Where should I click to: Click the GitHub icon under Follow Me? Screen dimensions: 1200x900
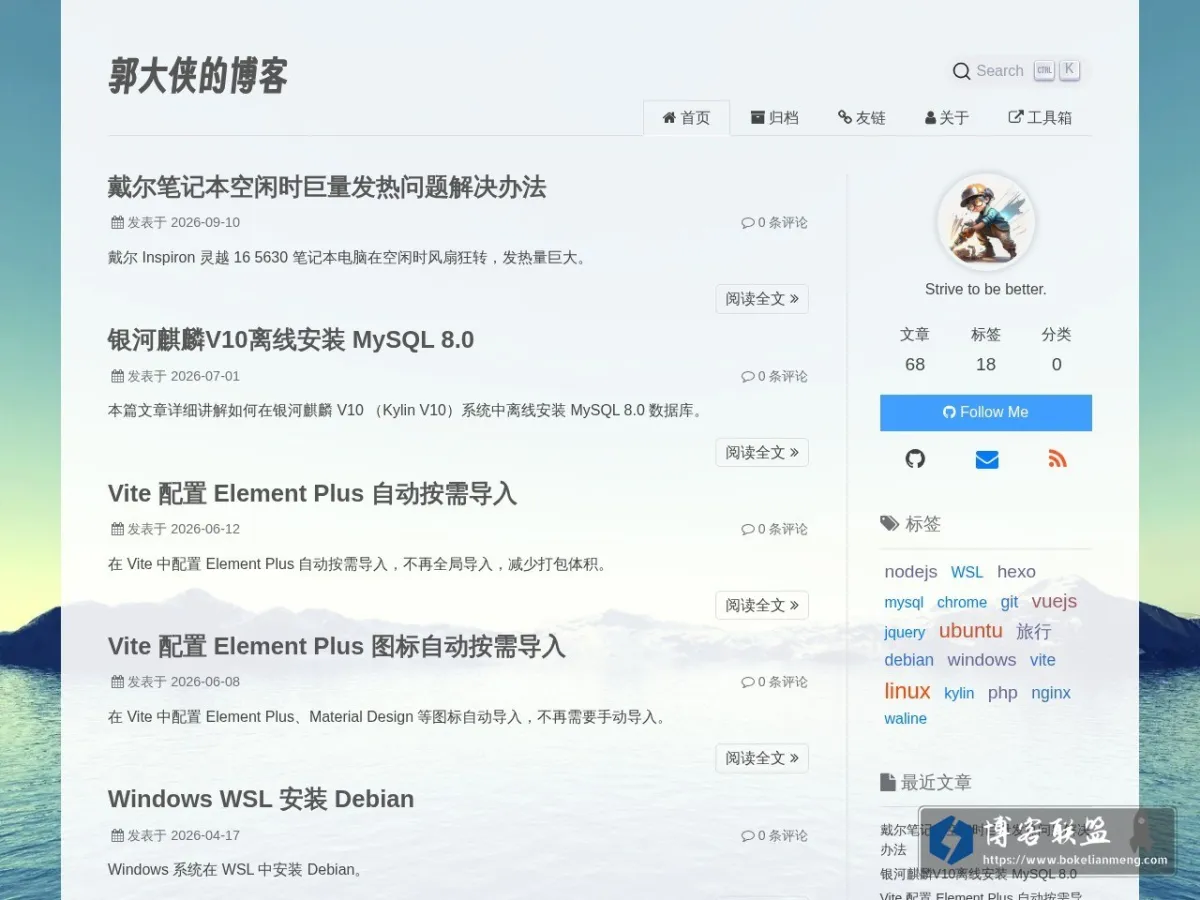[915, 459]
